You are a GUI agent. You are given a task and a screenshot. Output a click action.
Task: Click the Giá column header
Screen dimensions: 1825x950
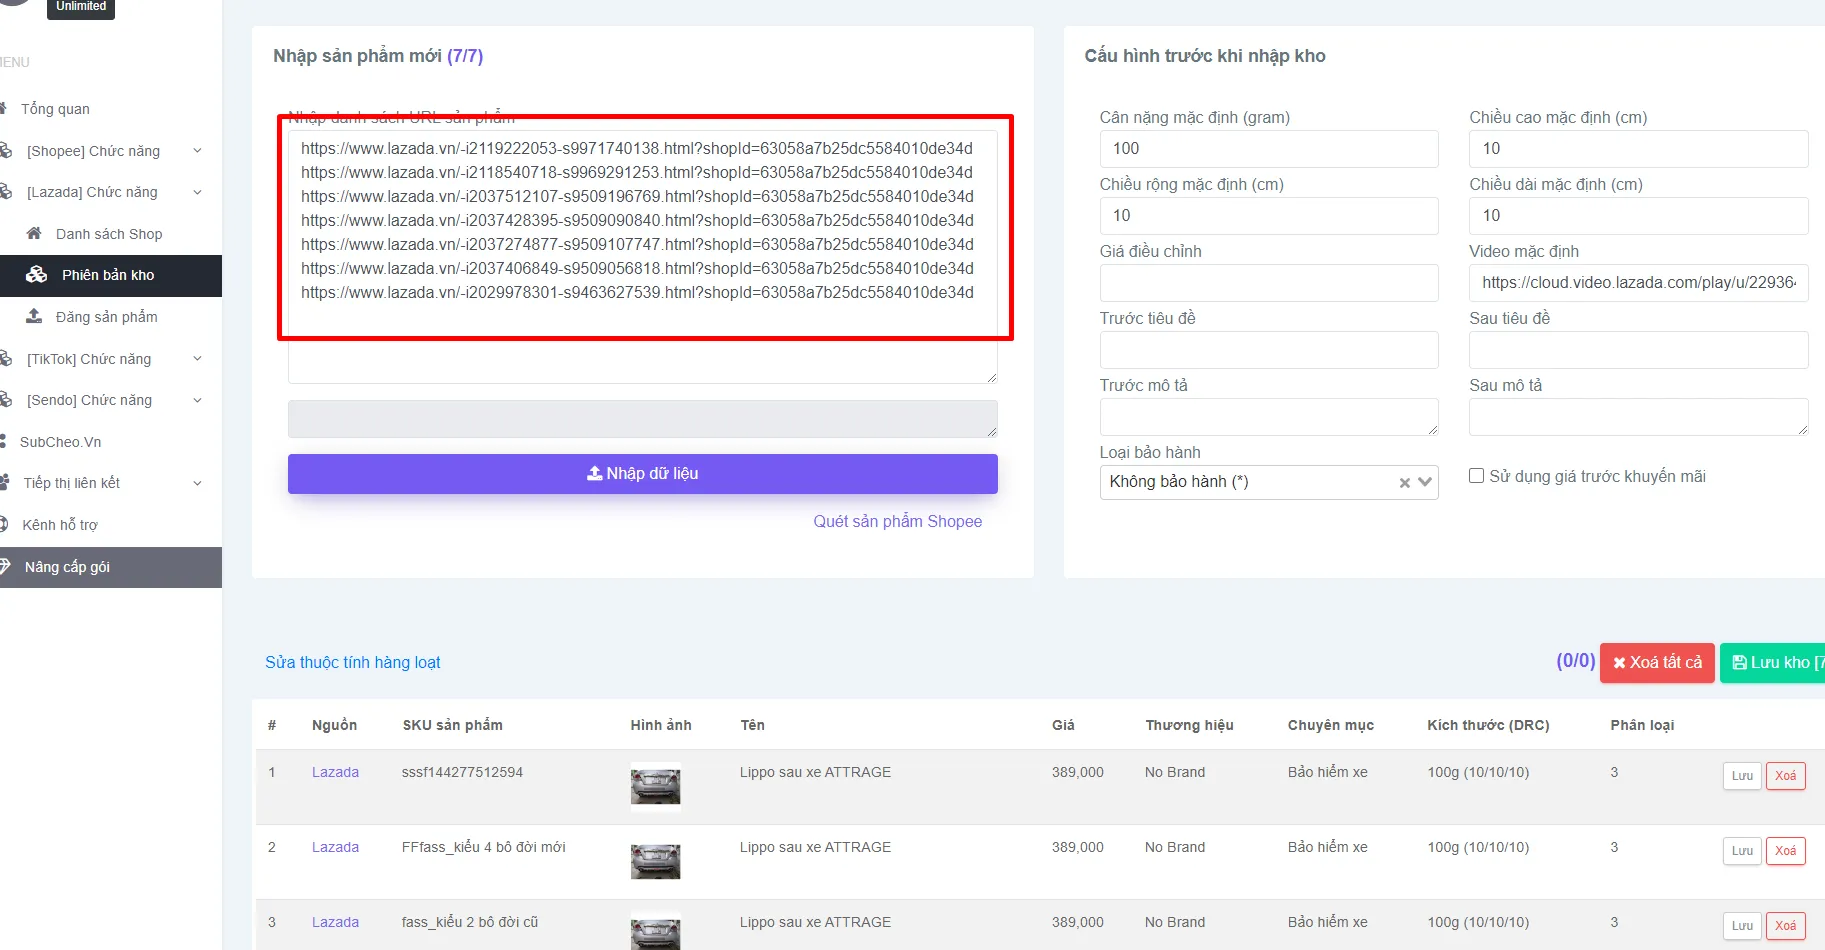(1063, 725)
